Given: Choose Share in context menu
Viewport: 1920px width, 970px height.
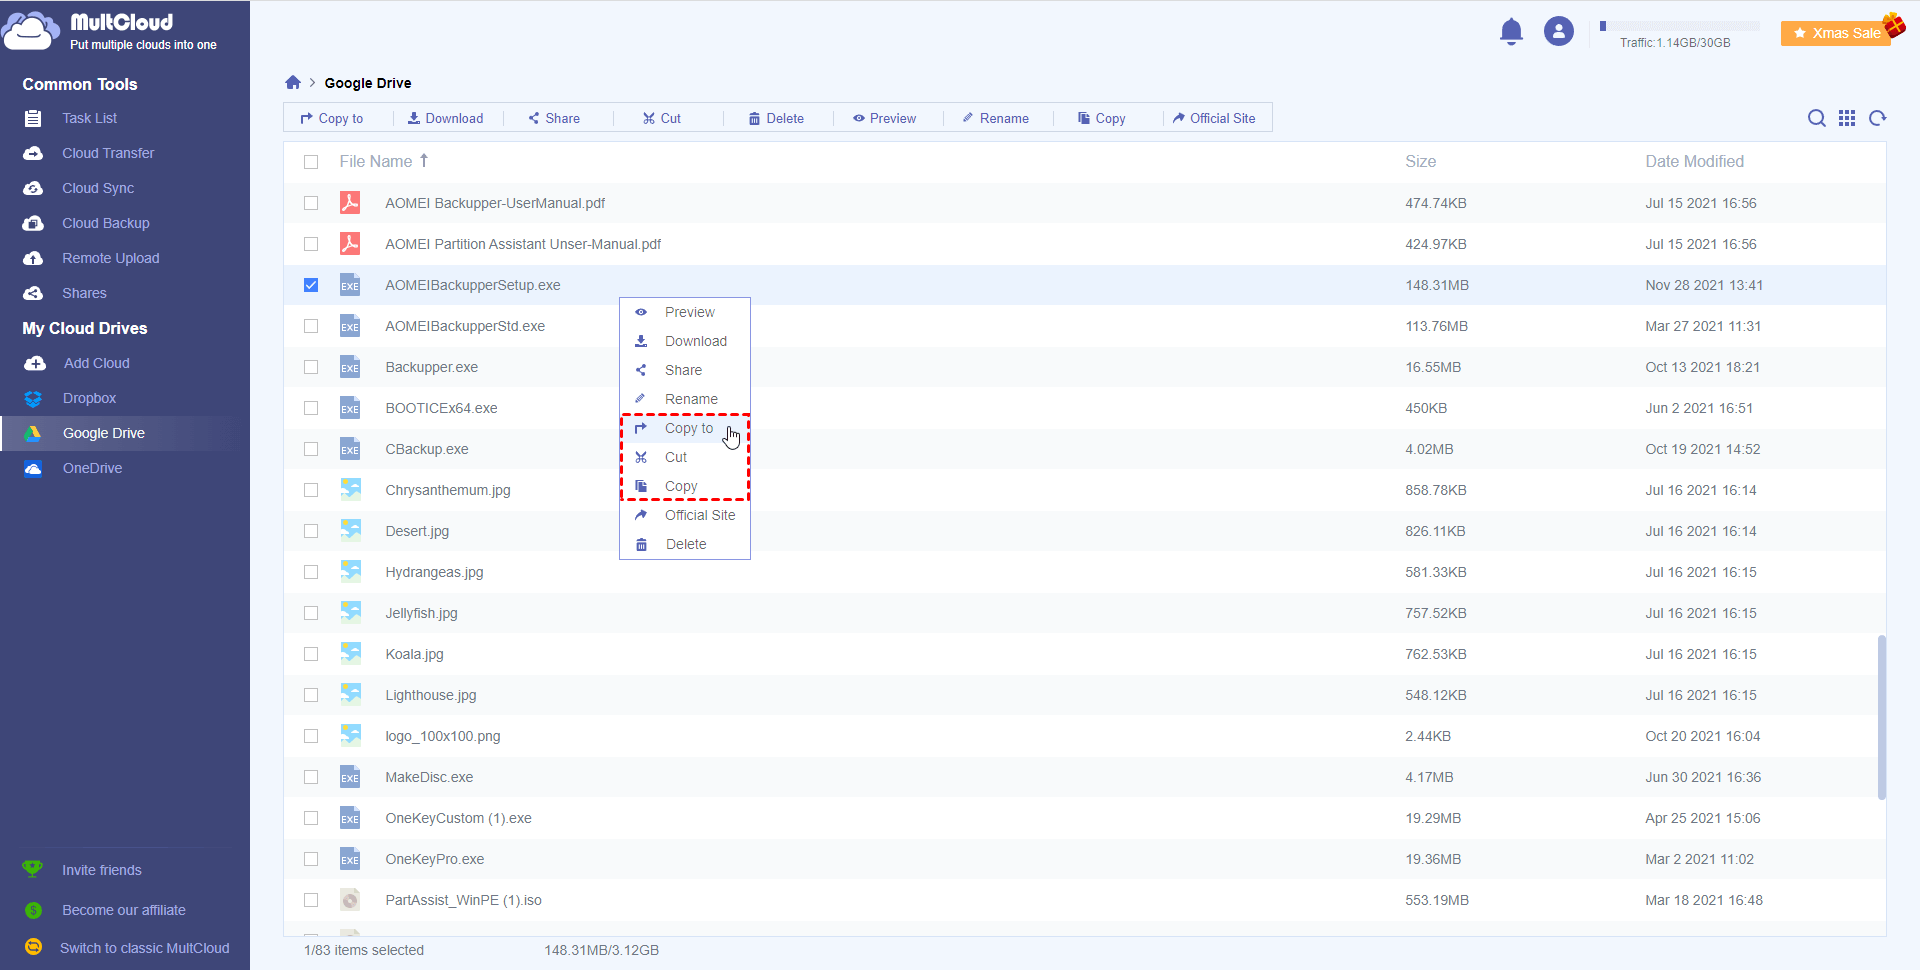Looking at the screenshot, I should coord(685,370).
